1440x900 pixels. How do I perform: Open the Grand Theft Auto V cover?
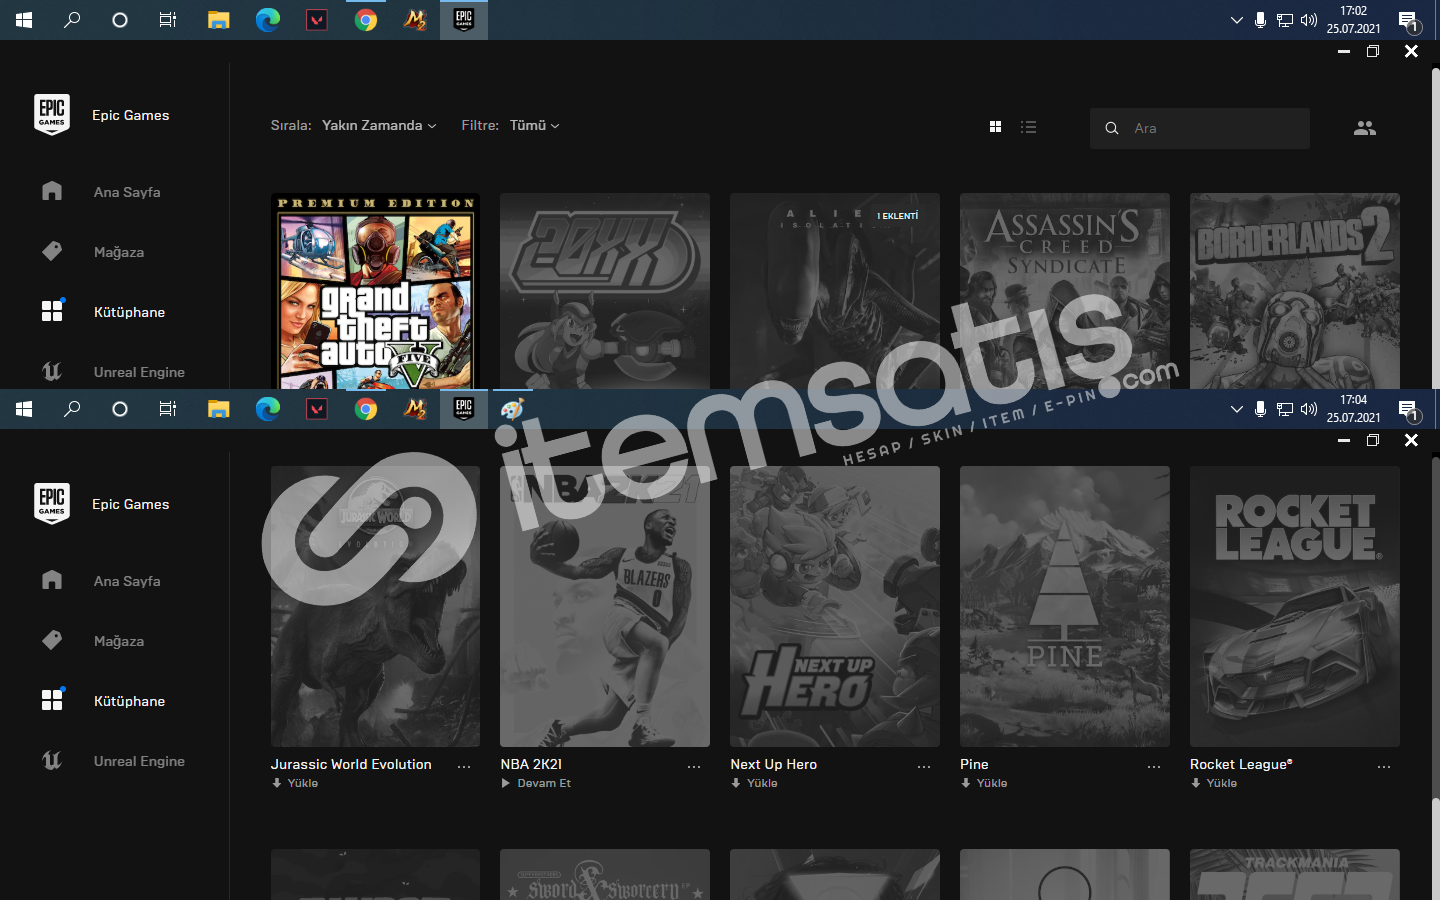coord(375,291)
